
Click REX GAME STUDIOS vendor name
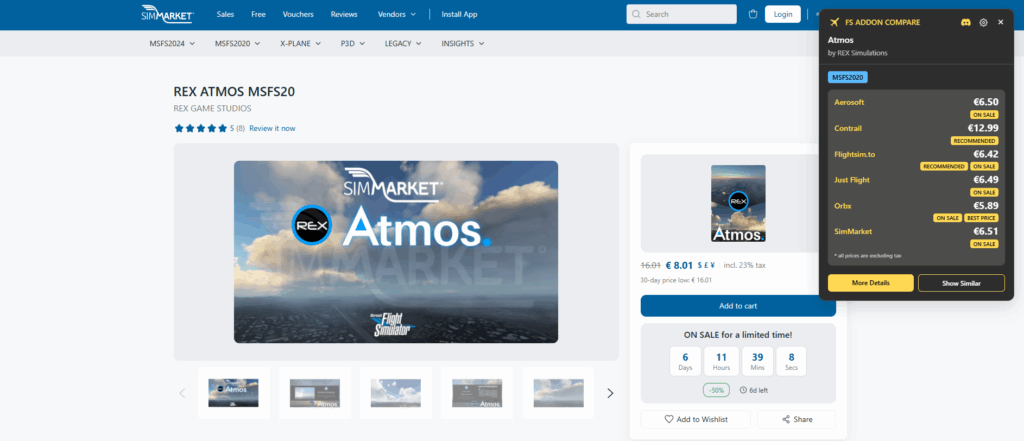tap(212, 108)
